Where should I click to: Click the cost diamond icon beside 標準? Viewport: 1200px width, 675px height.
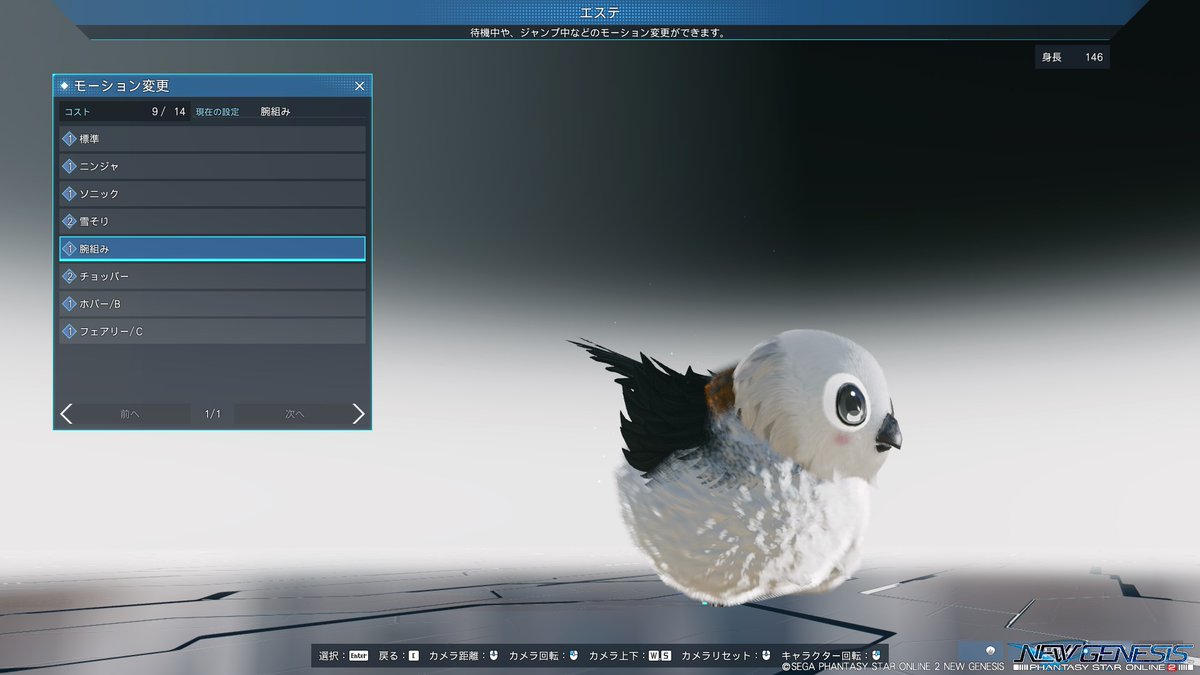(69, 139)
